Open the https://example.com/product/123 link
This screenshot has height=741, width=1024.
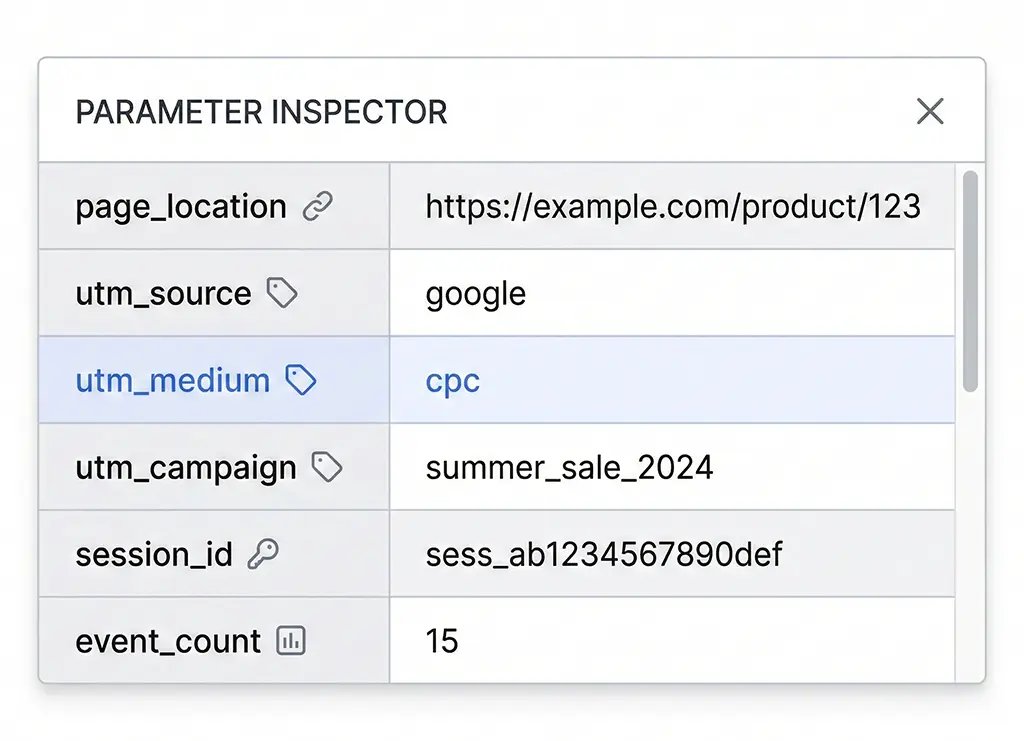coord(673,205)
